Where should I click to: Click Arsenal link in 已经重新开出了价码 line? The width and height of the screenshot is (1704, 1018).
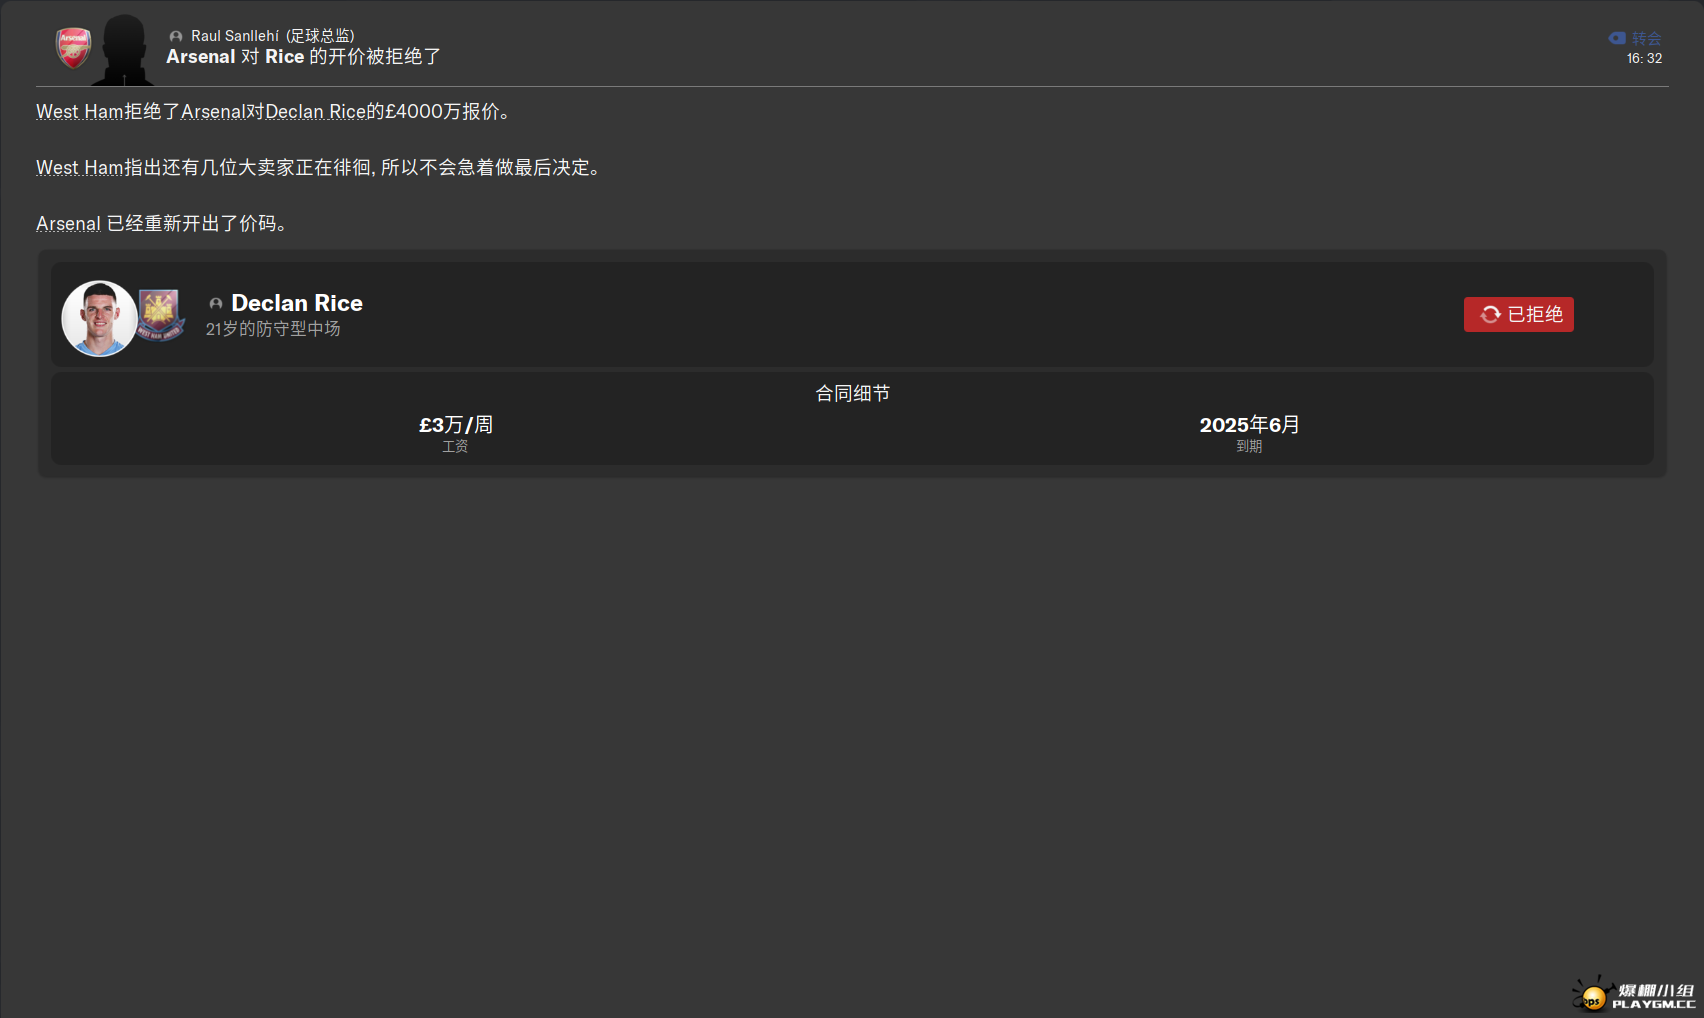[68, 224]
